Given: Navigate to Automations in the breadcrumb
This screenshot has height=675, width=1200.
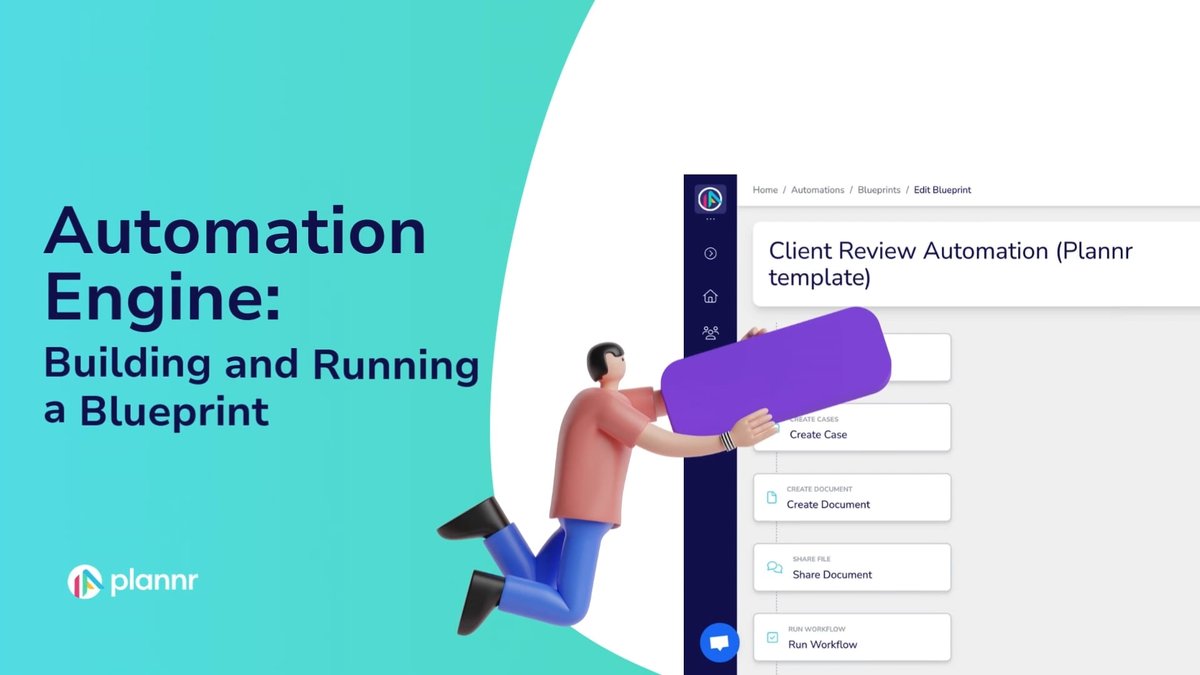Looking at the screenshot, I should (x=817, y=190).
